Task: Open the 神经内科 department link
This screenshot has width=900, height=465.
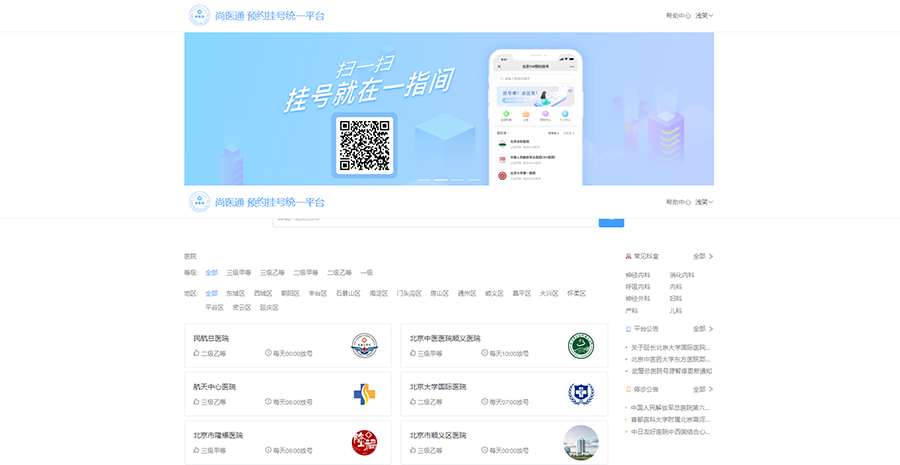Action: coord(638,275)
